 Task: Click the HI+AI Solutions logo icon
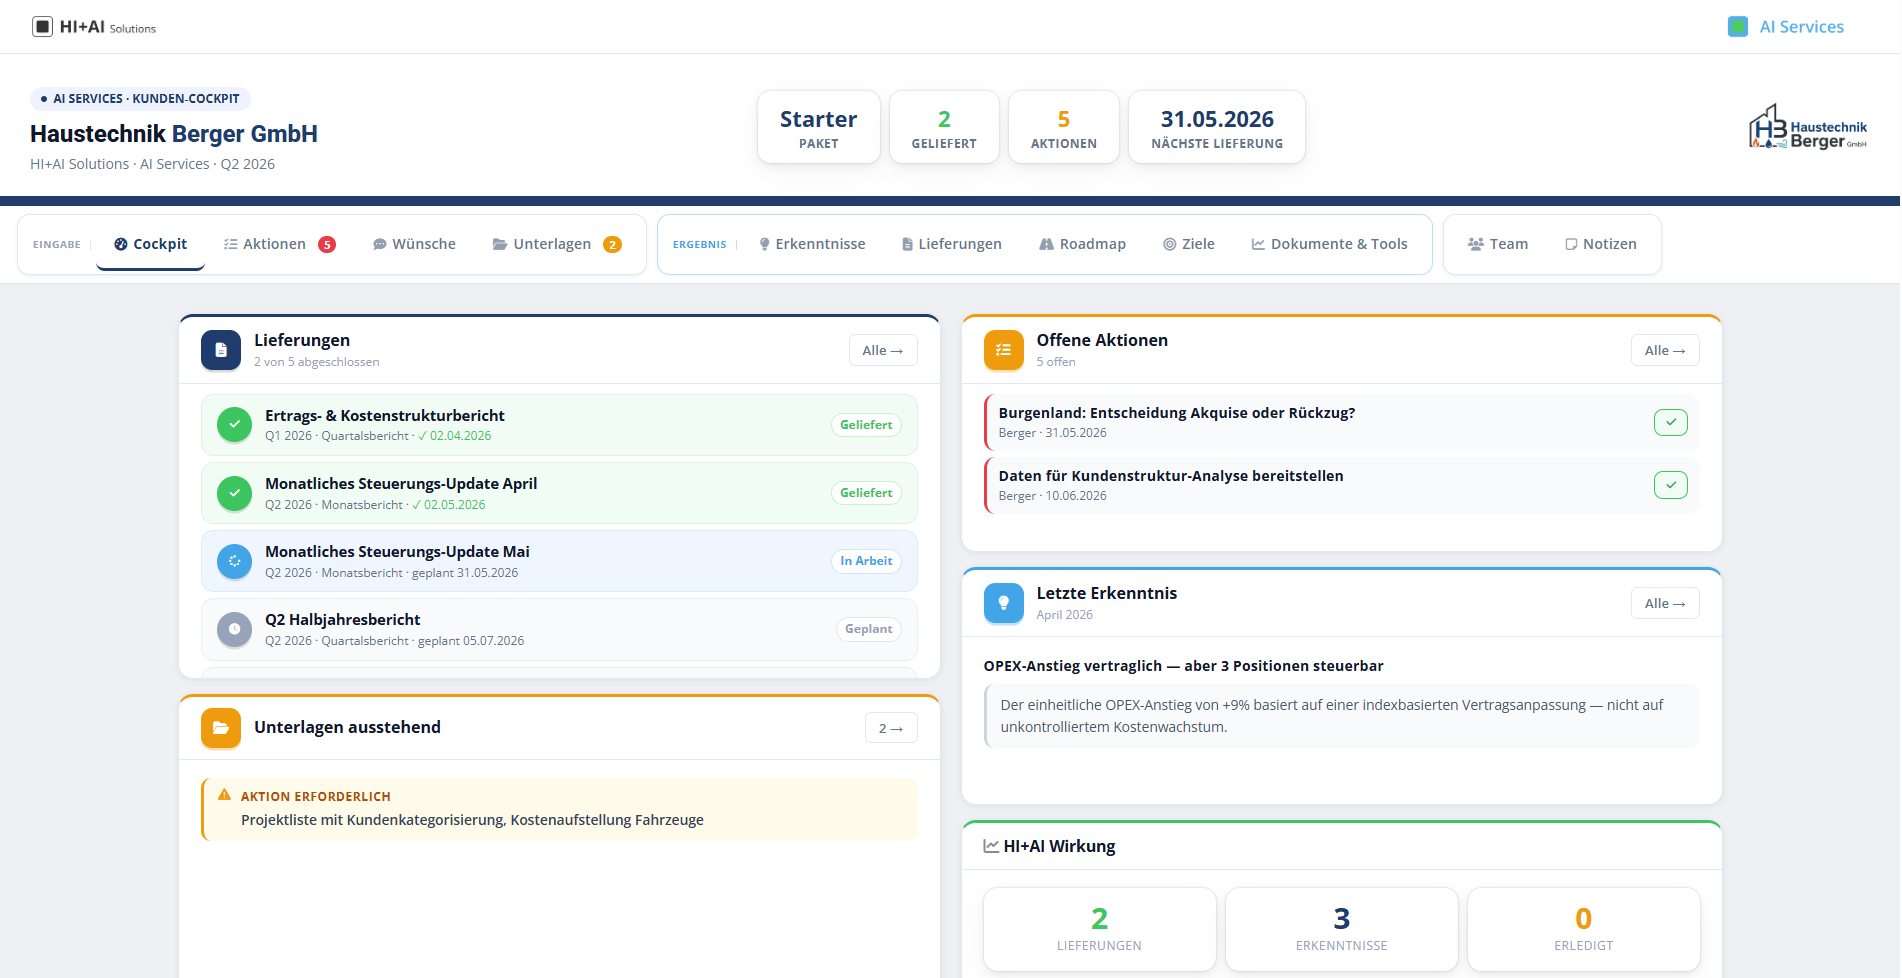pos(42,27)
